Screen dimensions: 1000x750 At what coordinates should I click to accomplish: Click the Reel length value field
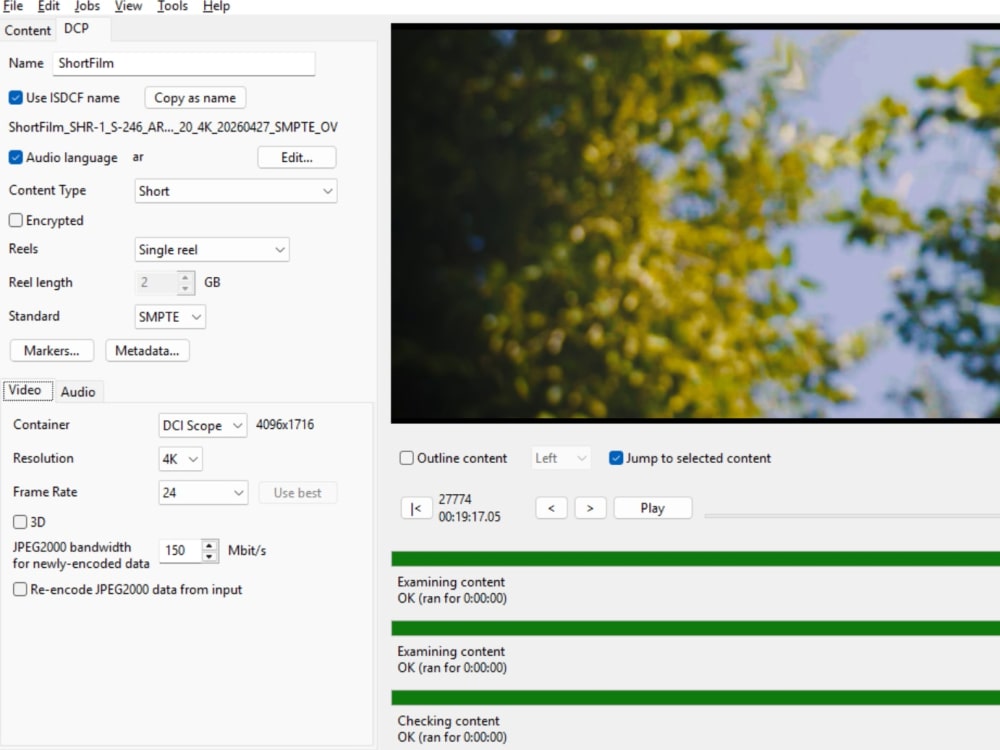click(156, 283)
